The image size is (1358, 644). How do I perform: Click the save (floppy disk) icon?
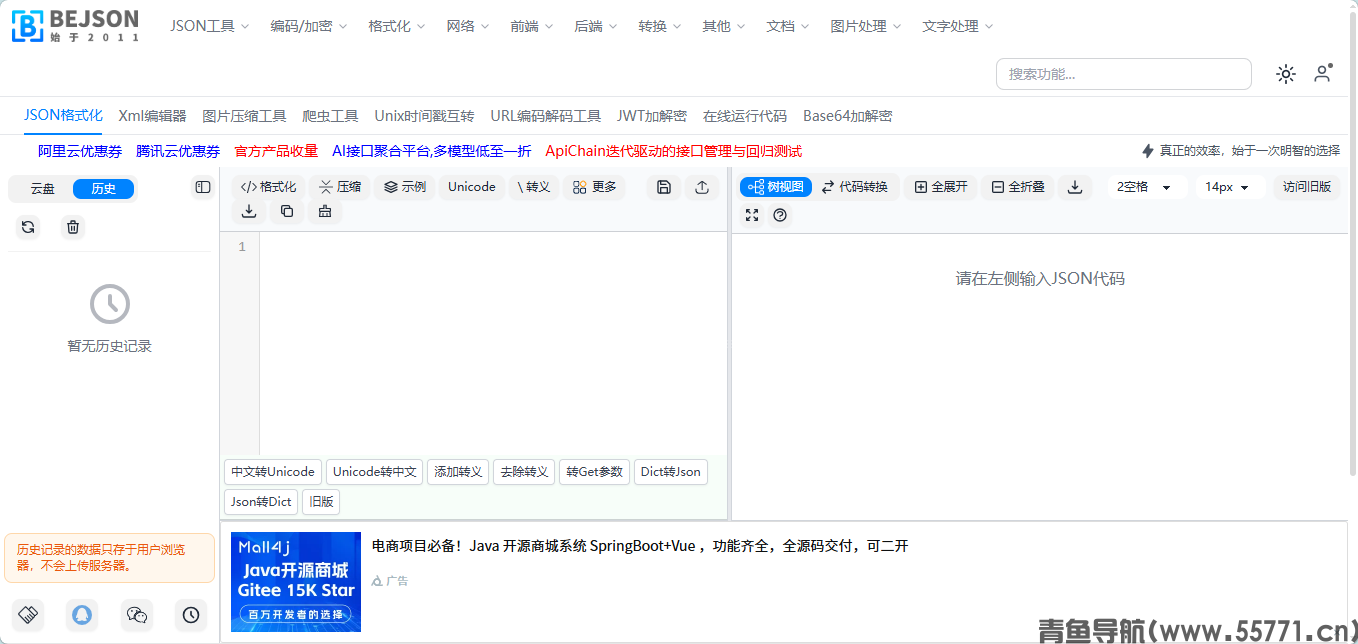coord(664,187)
